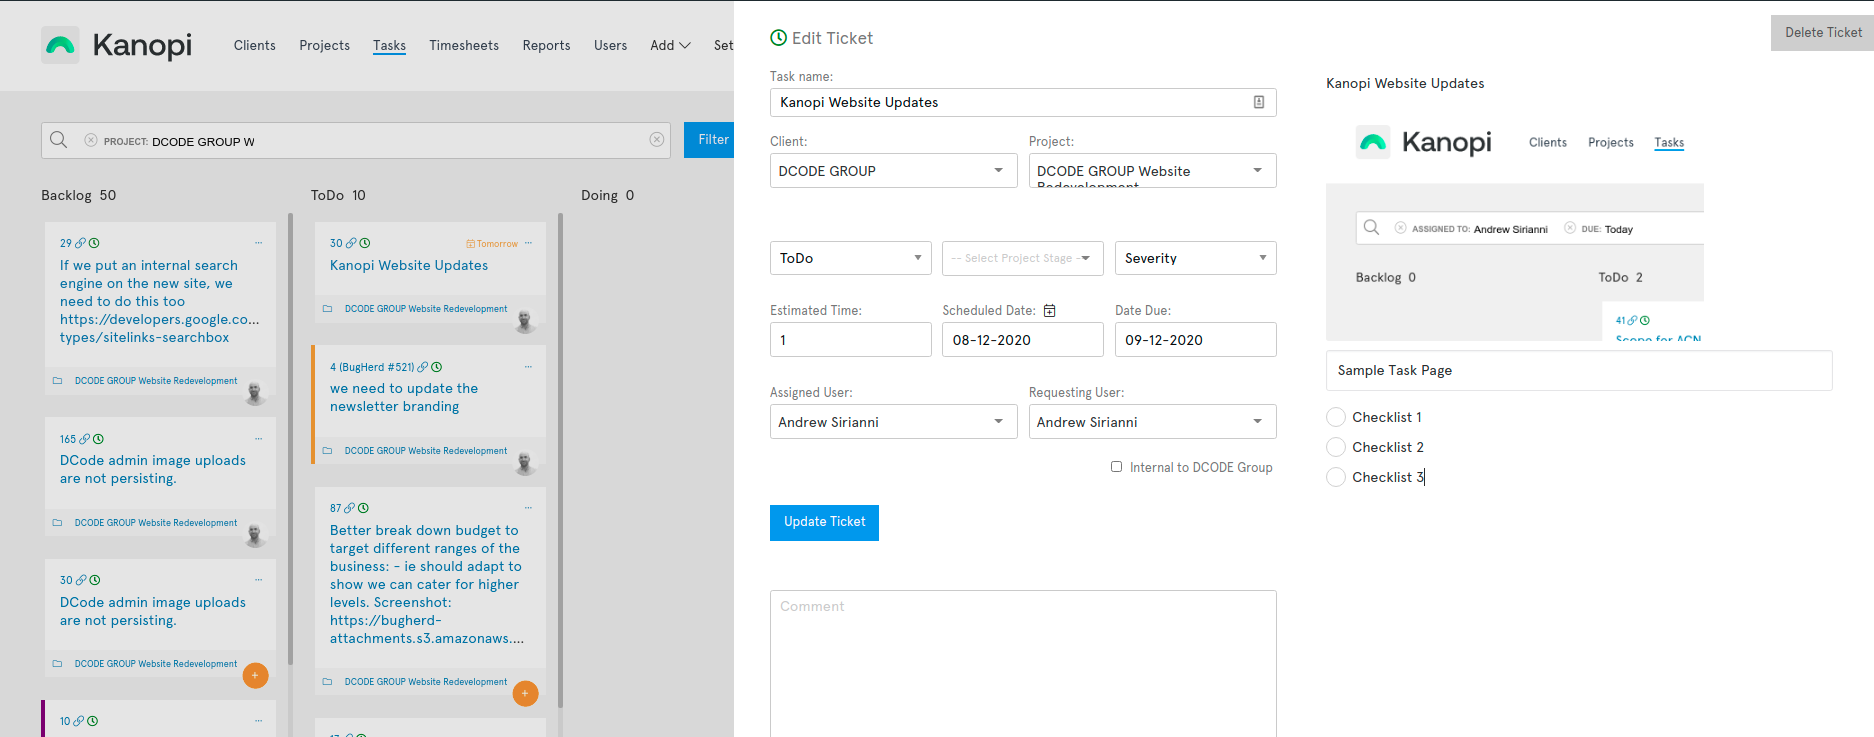
Task: Check off Checklist 3
Action: pyautogui.click(x=1336, y=477)
